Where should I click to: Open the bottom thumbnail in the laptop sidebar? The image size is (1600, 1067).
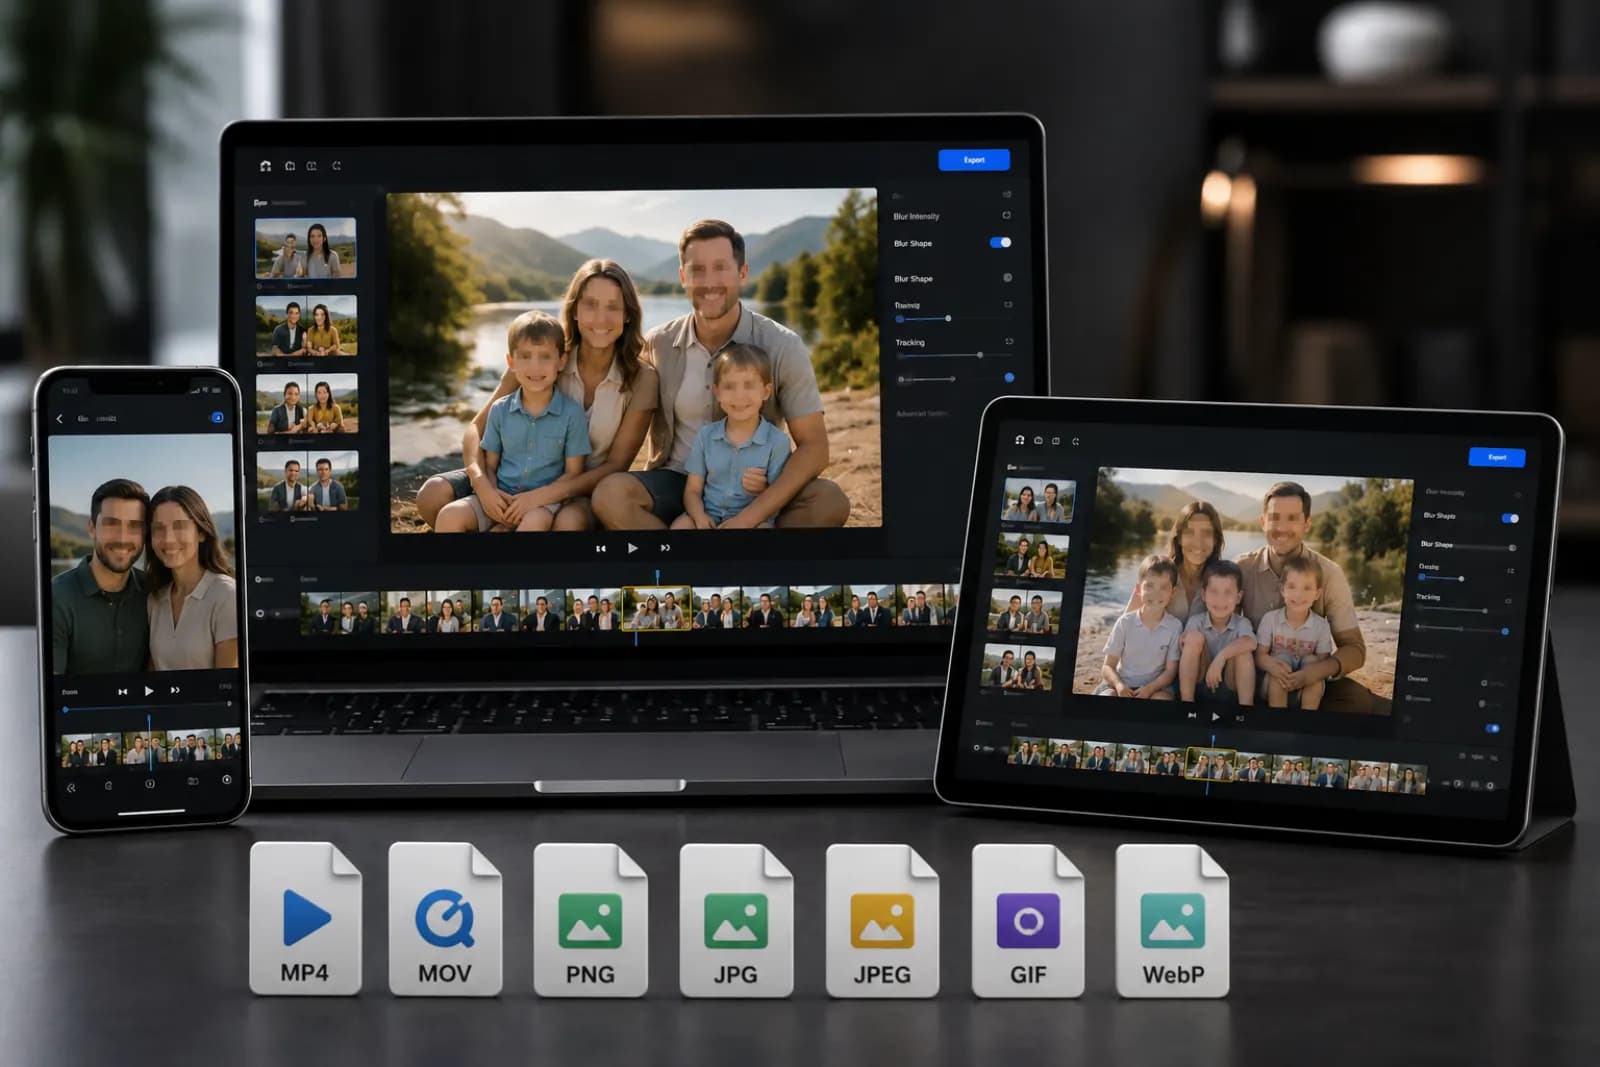[x=307, y=481]
